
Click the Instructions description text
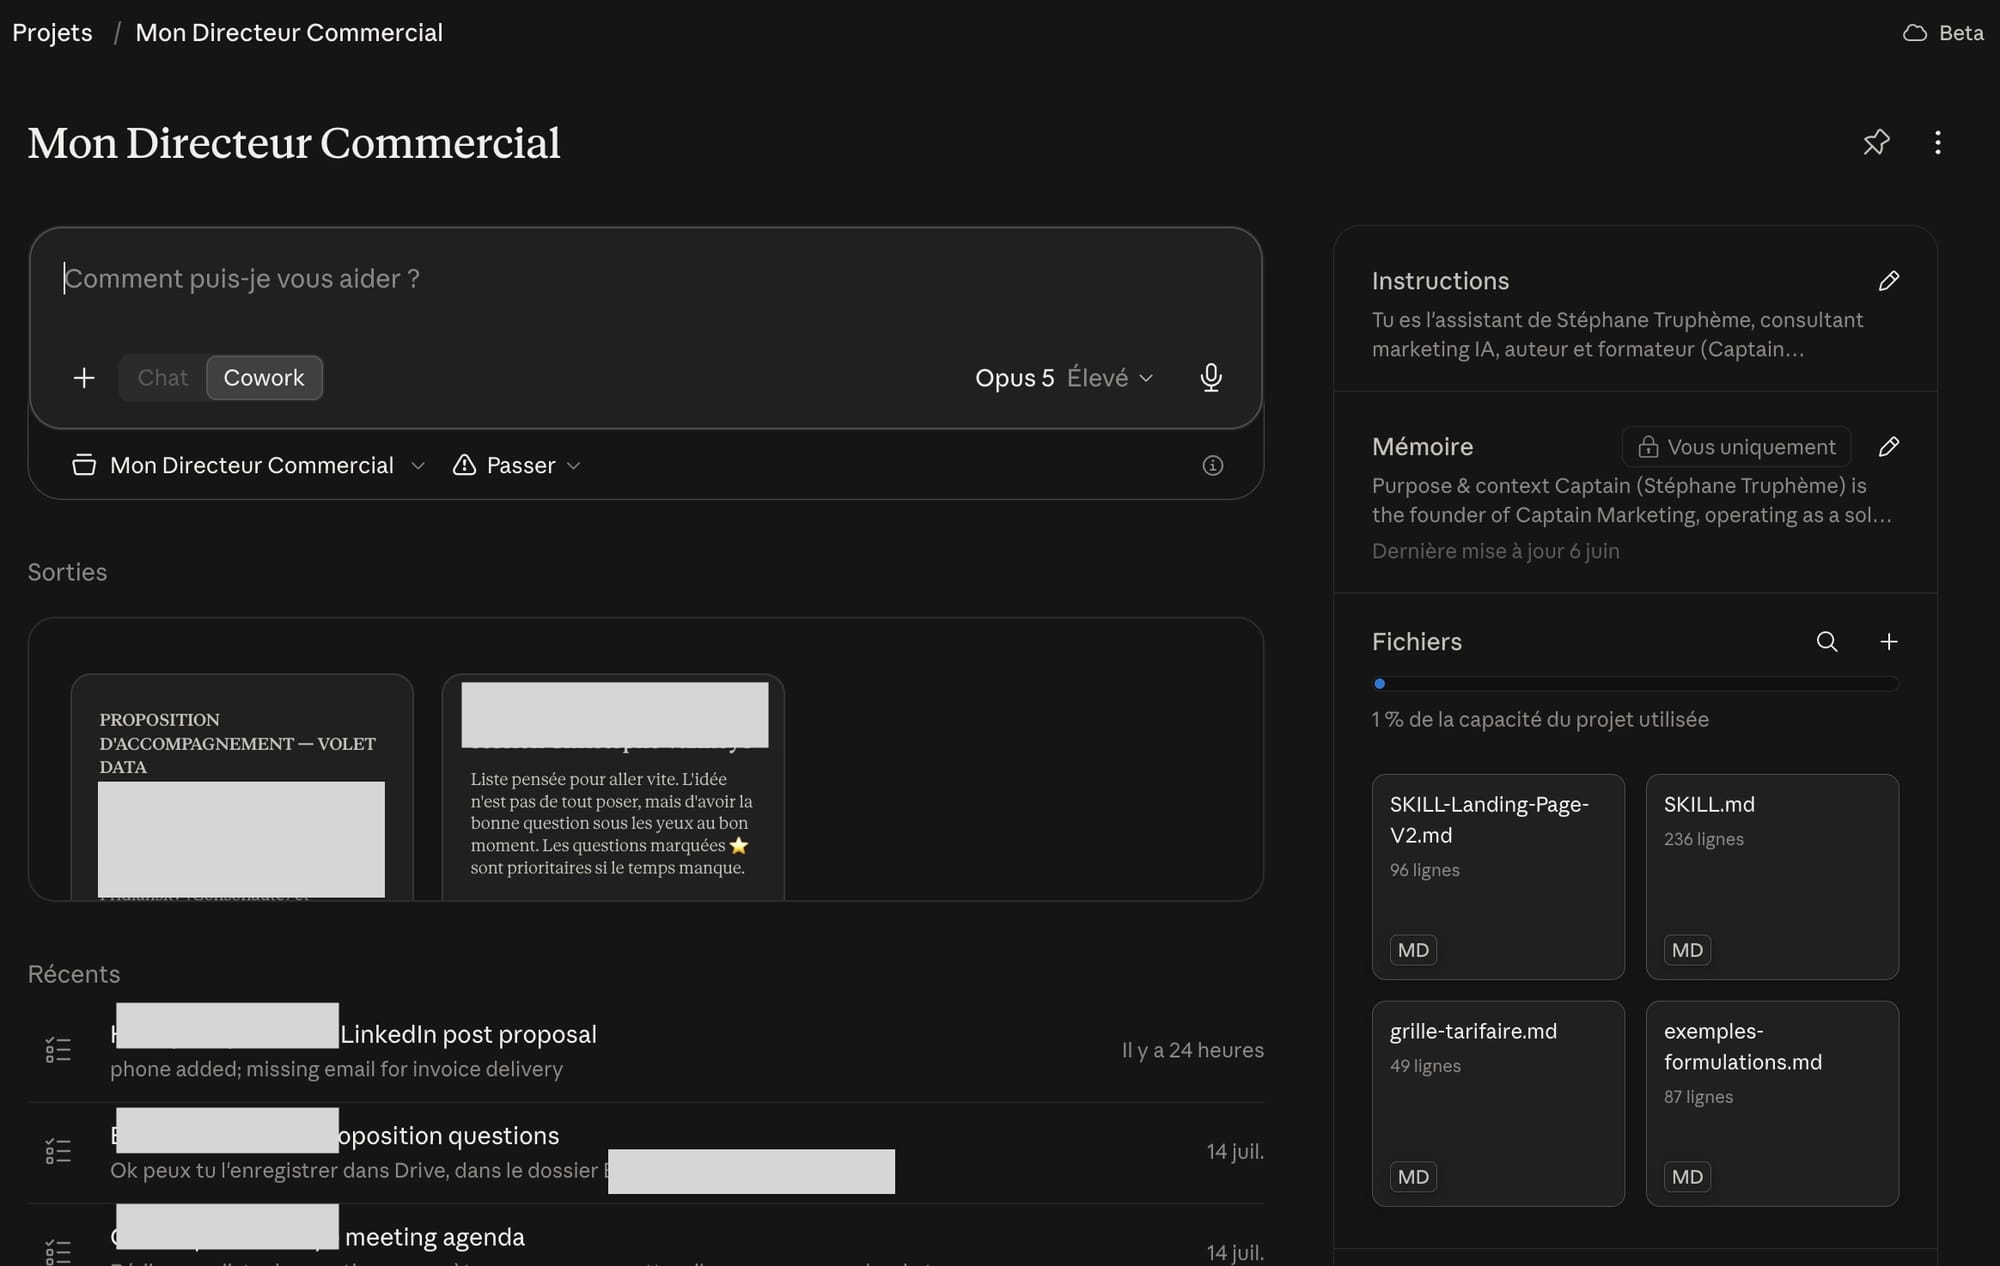click(1617, 334)
